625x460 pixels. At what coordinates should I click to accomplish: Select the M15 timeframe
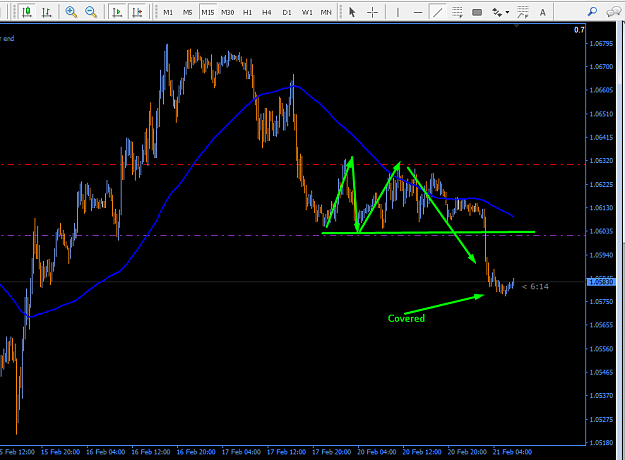[208, 13]
